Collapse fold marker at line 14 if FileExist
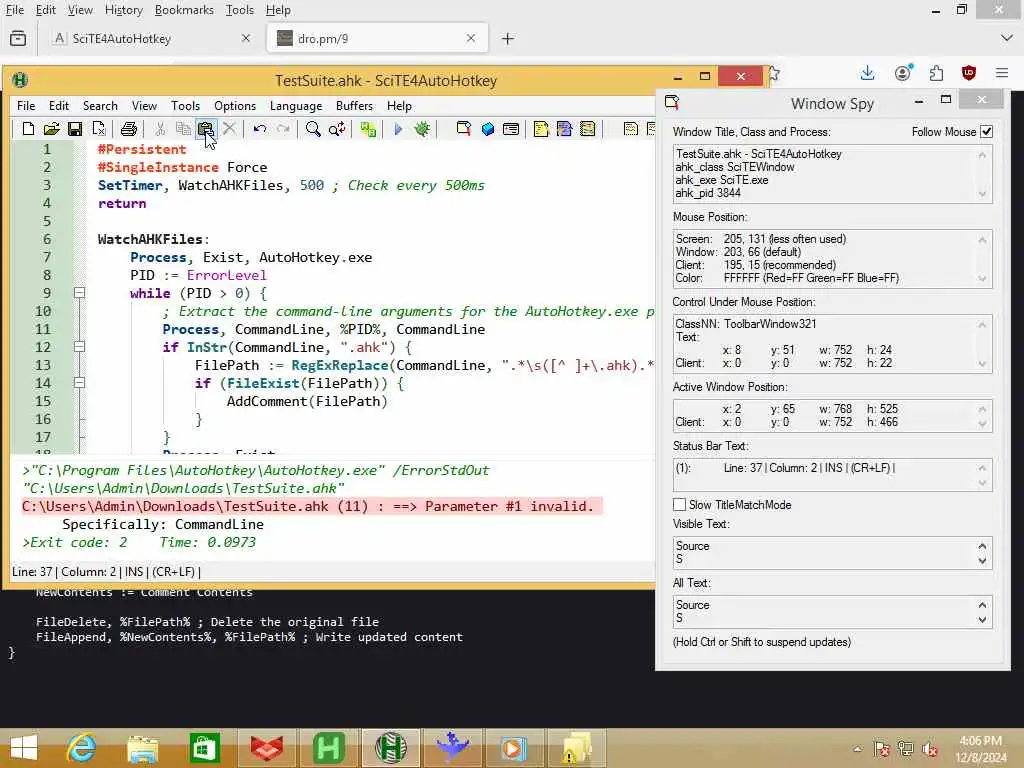Image resolution: width=1024 pixels, height=768 pixels. coord(79,383)
